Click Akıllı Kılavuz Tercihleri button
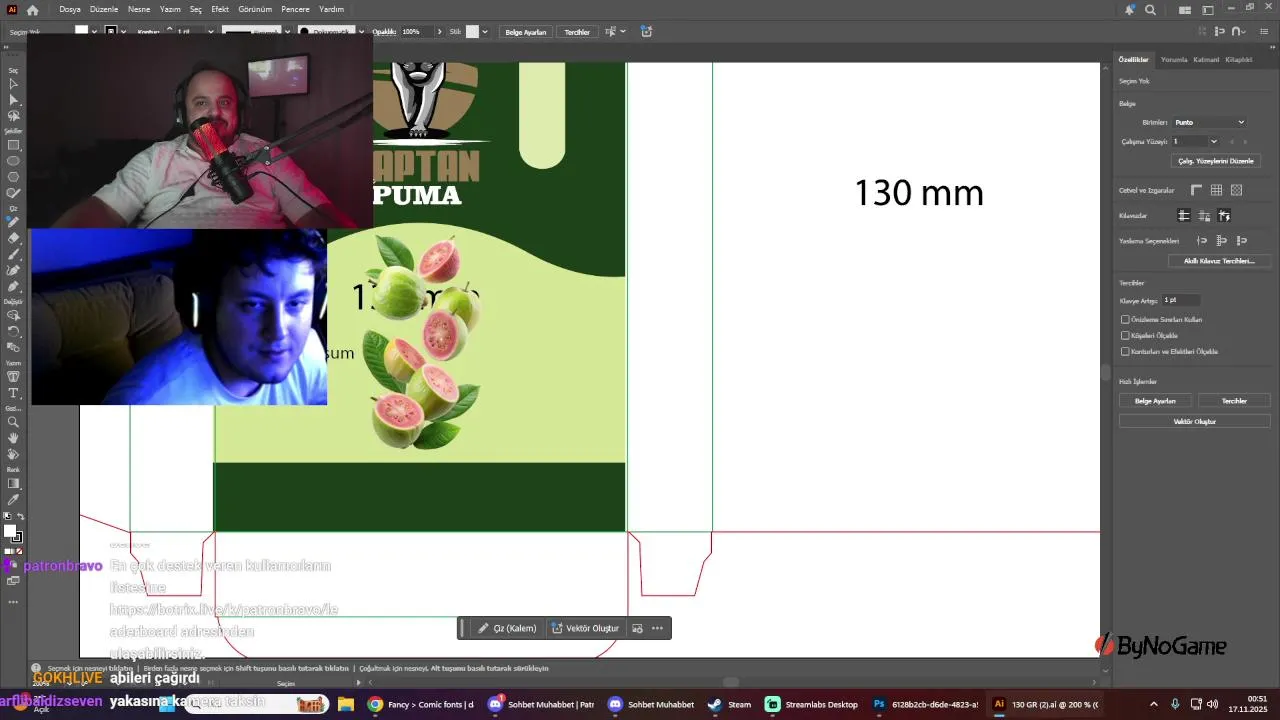 1219,261
